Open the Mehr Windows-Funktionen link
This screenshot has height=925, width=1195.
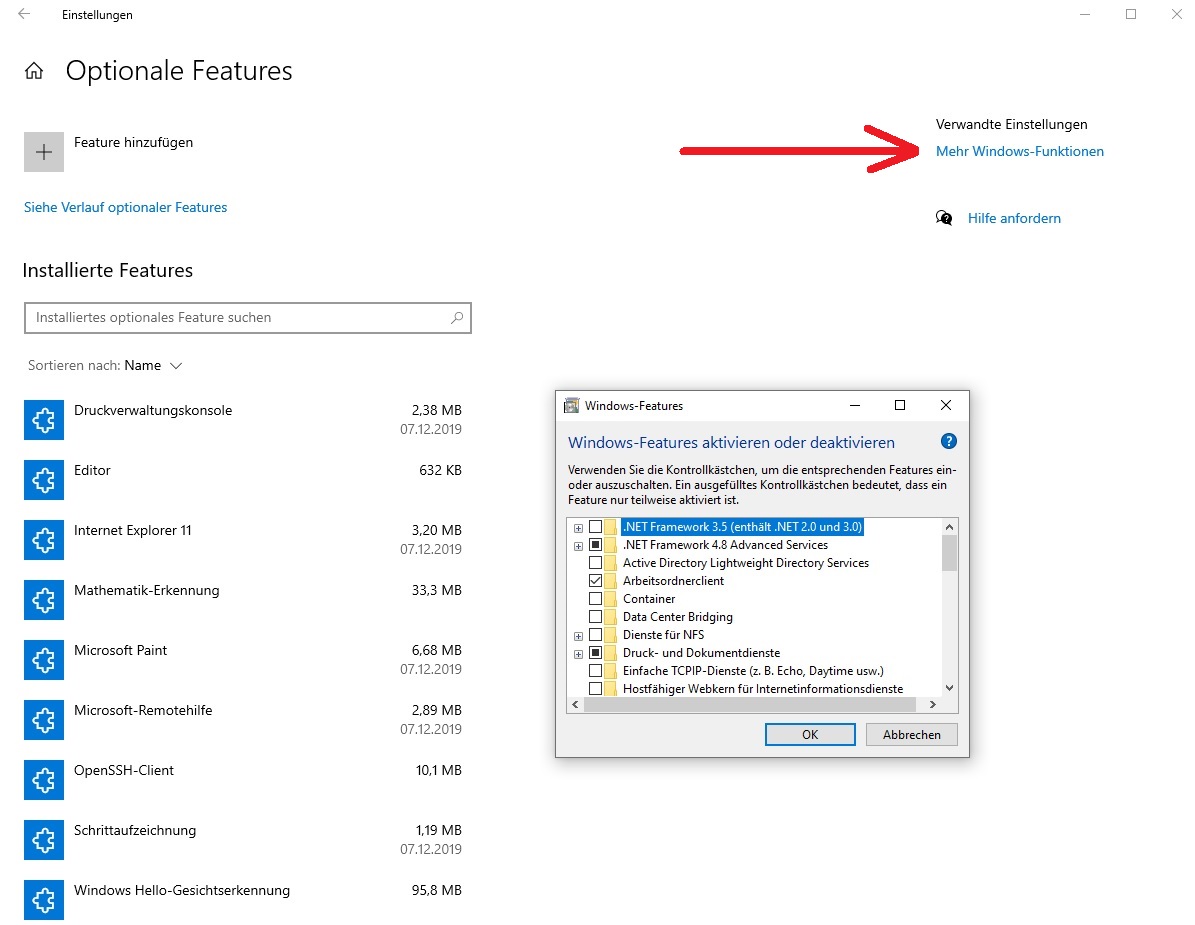point(1020,151)
